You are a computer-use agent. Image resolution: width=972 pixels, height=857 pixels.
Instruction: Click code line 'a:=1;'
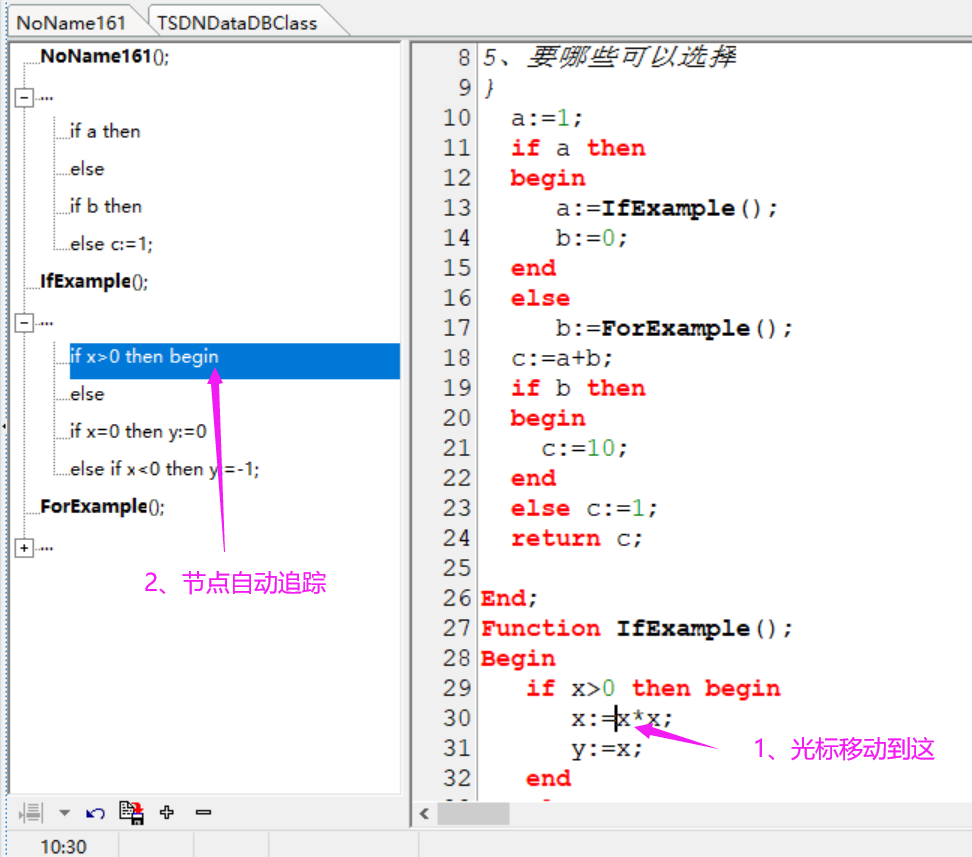click(x=547, y=118)
